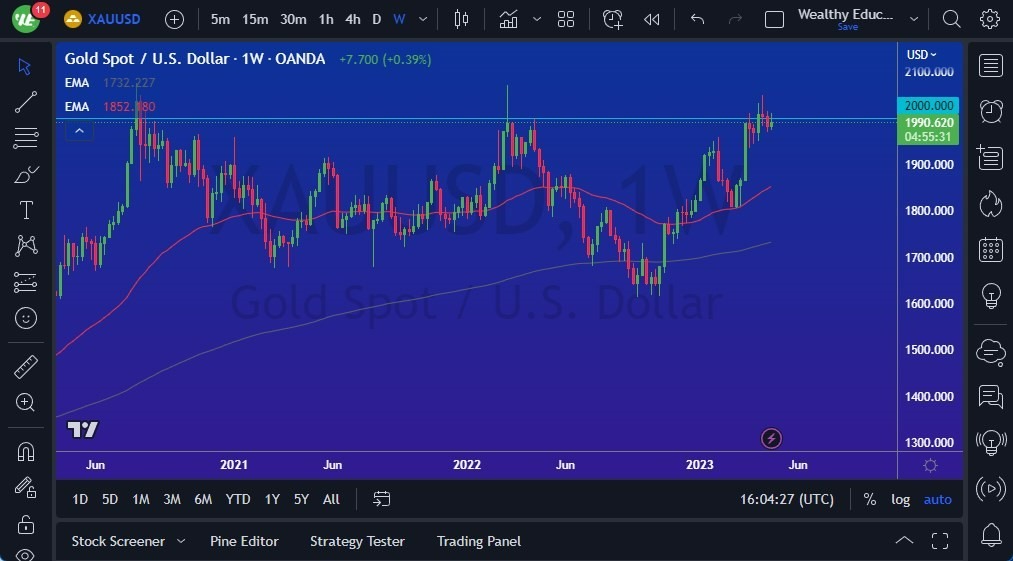Screen dimensions: 1013x561
Task: Set the date range to 3M
Action: [x=172, y=499]
